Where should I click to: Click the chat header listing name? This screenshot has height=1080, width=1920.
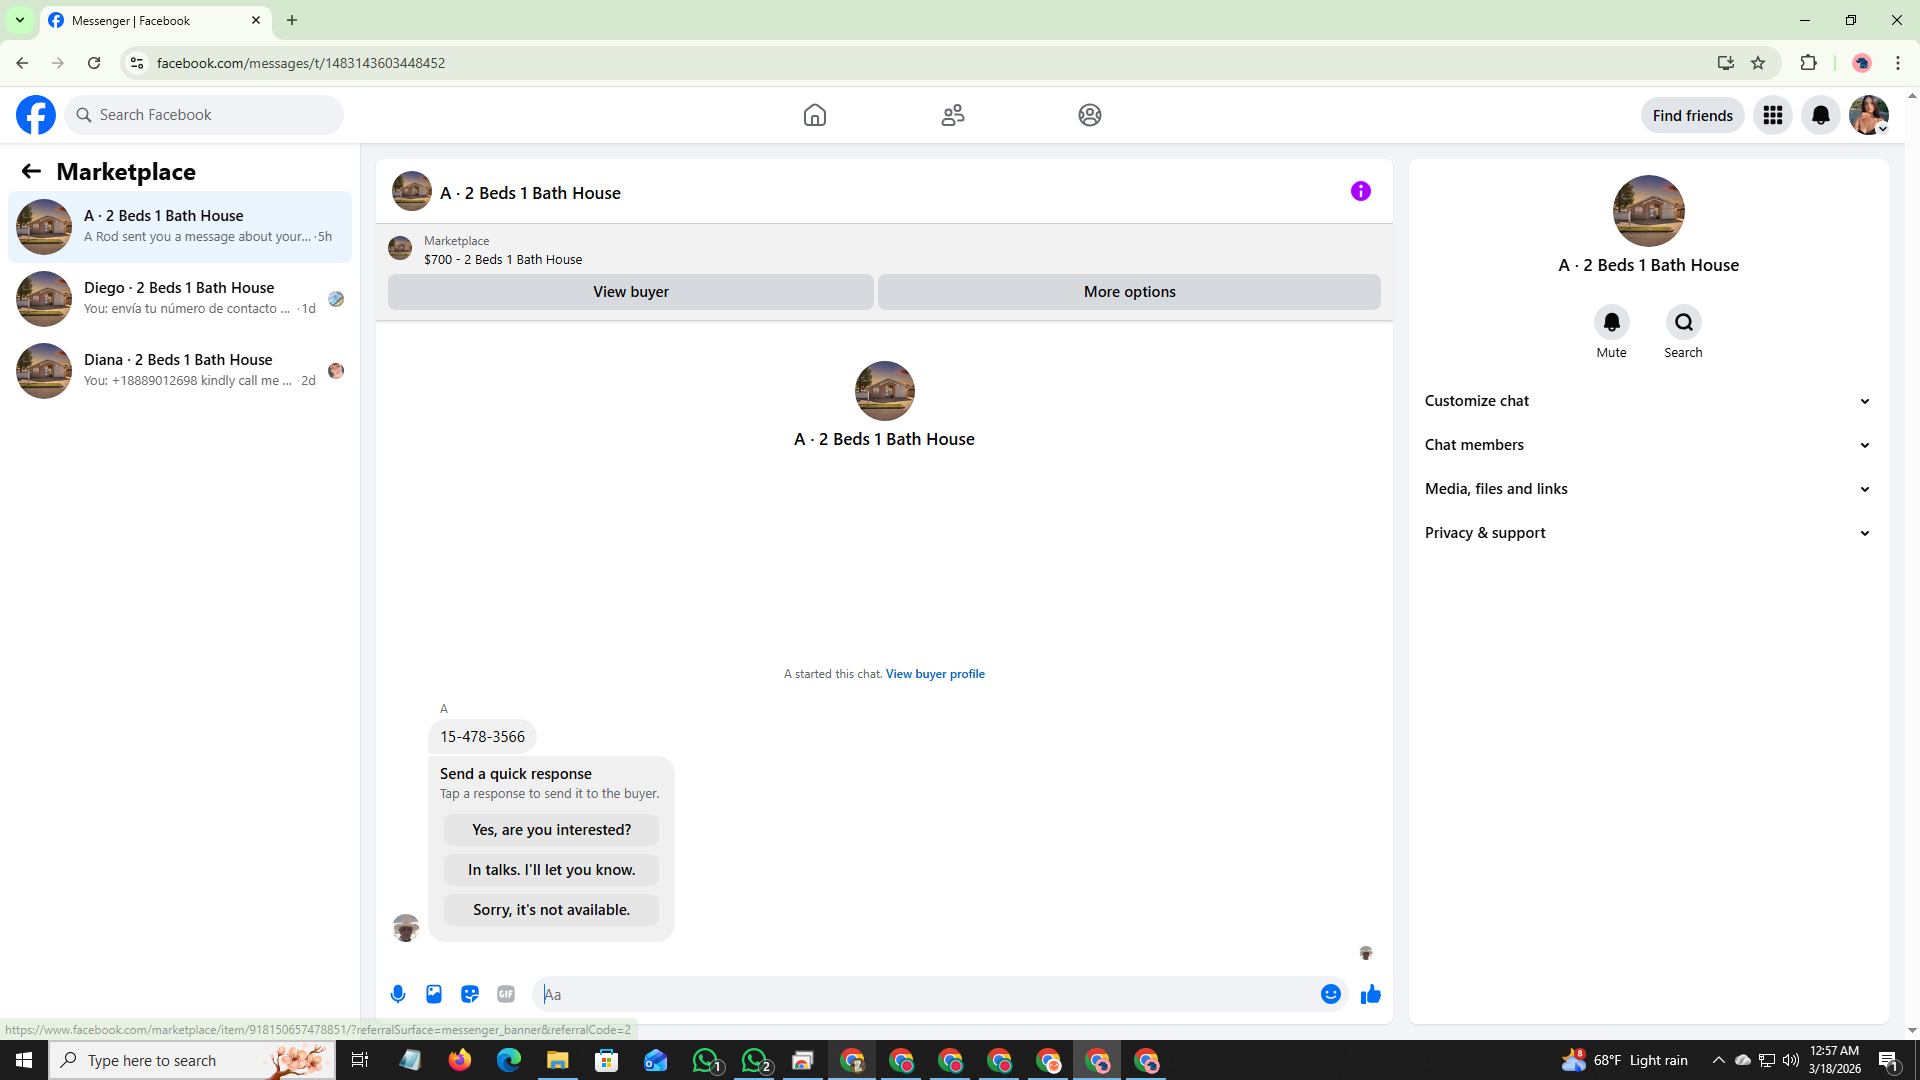(530, 193)
